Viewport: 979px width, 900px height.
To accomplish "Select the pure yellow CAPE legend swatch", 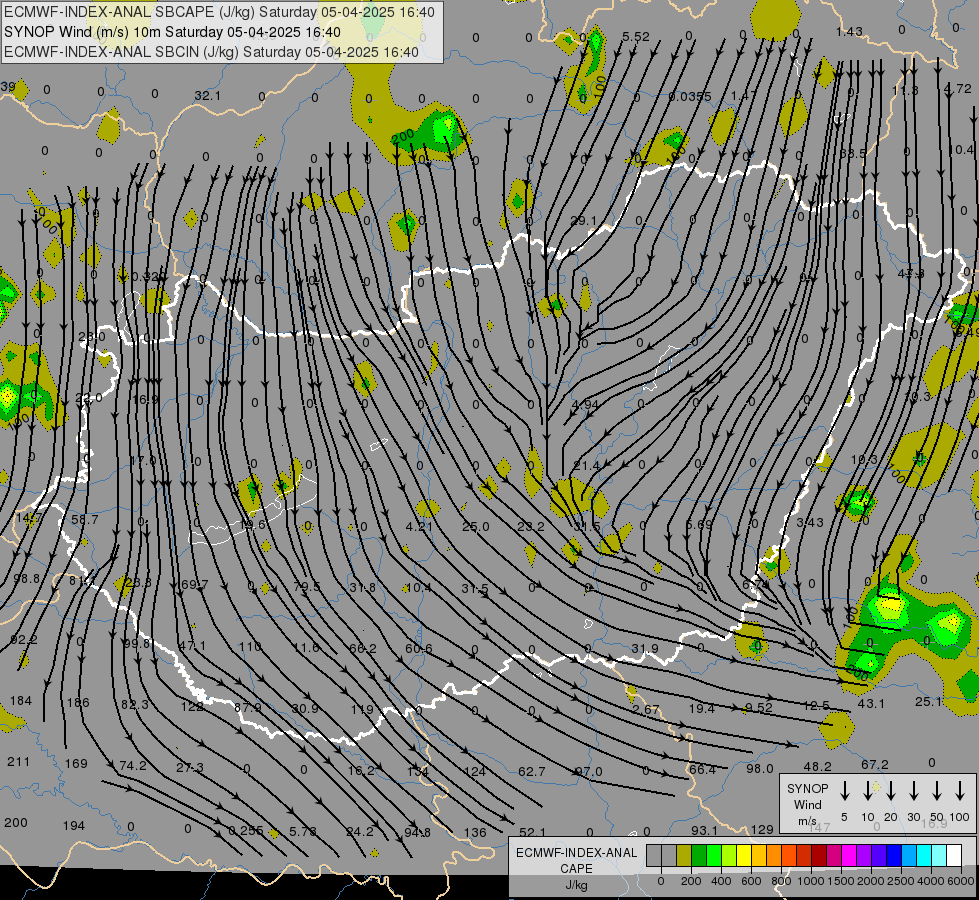I will pyautogui.click(x=744, y=855).
